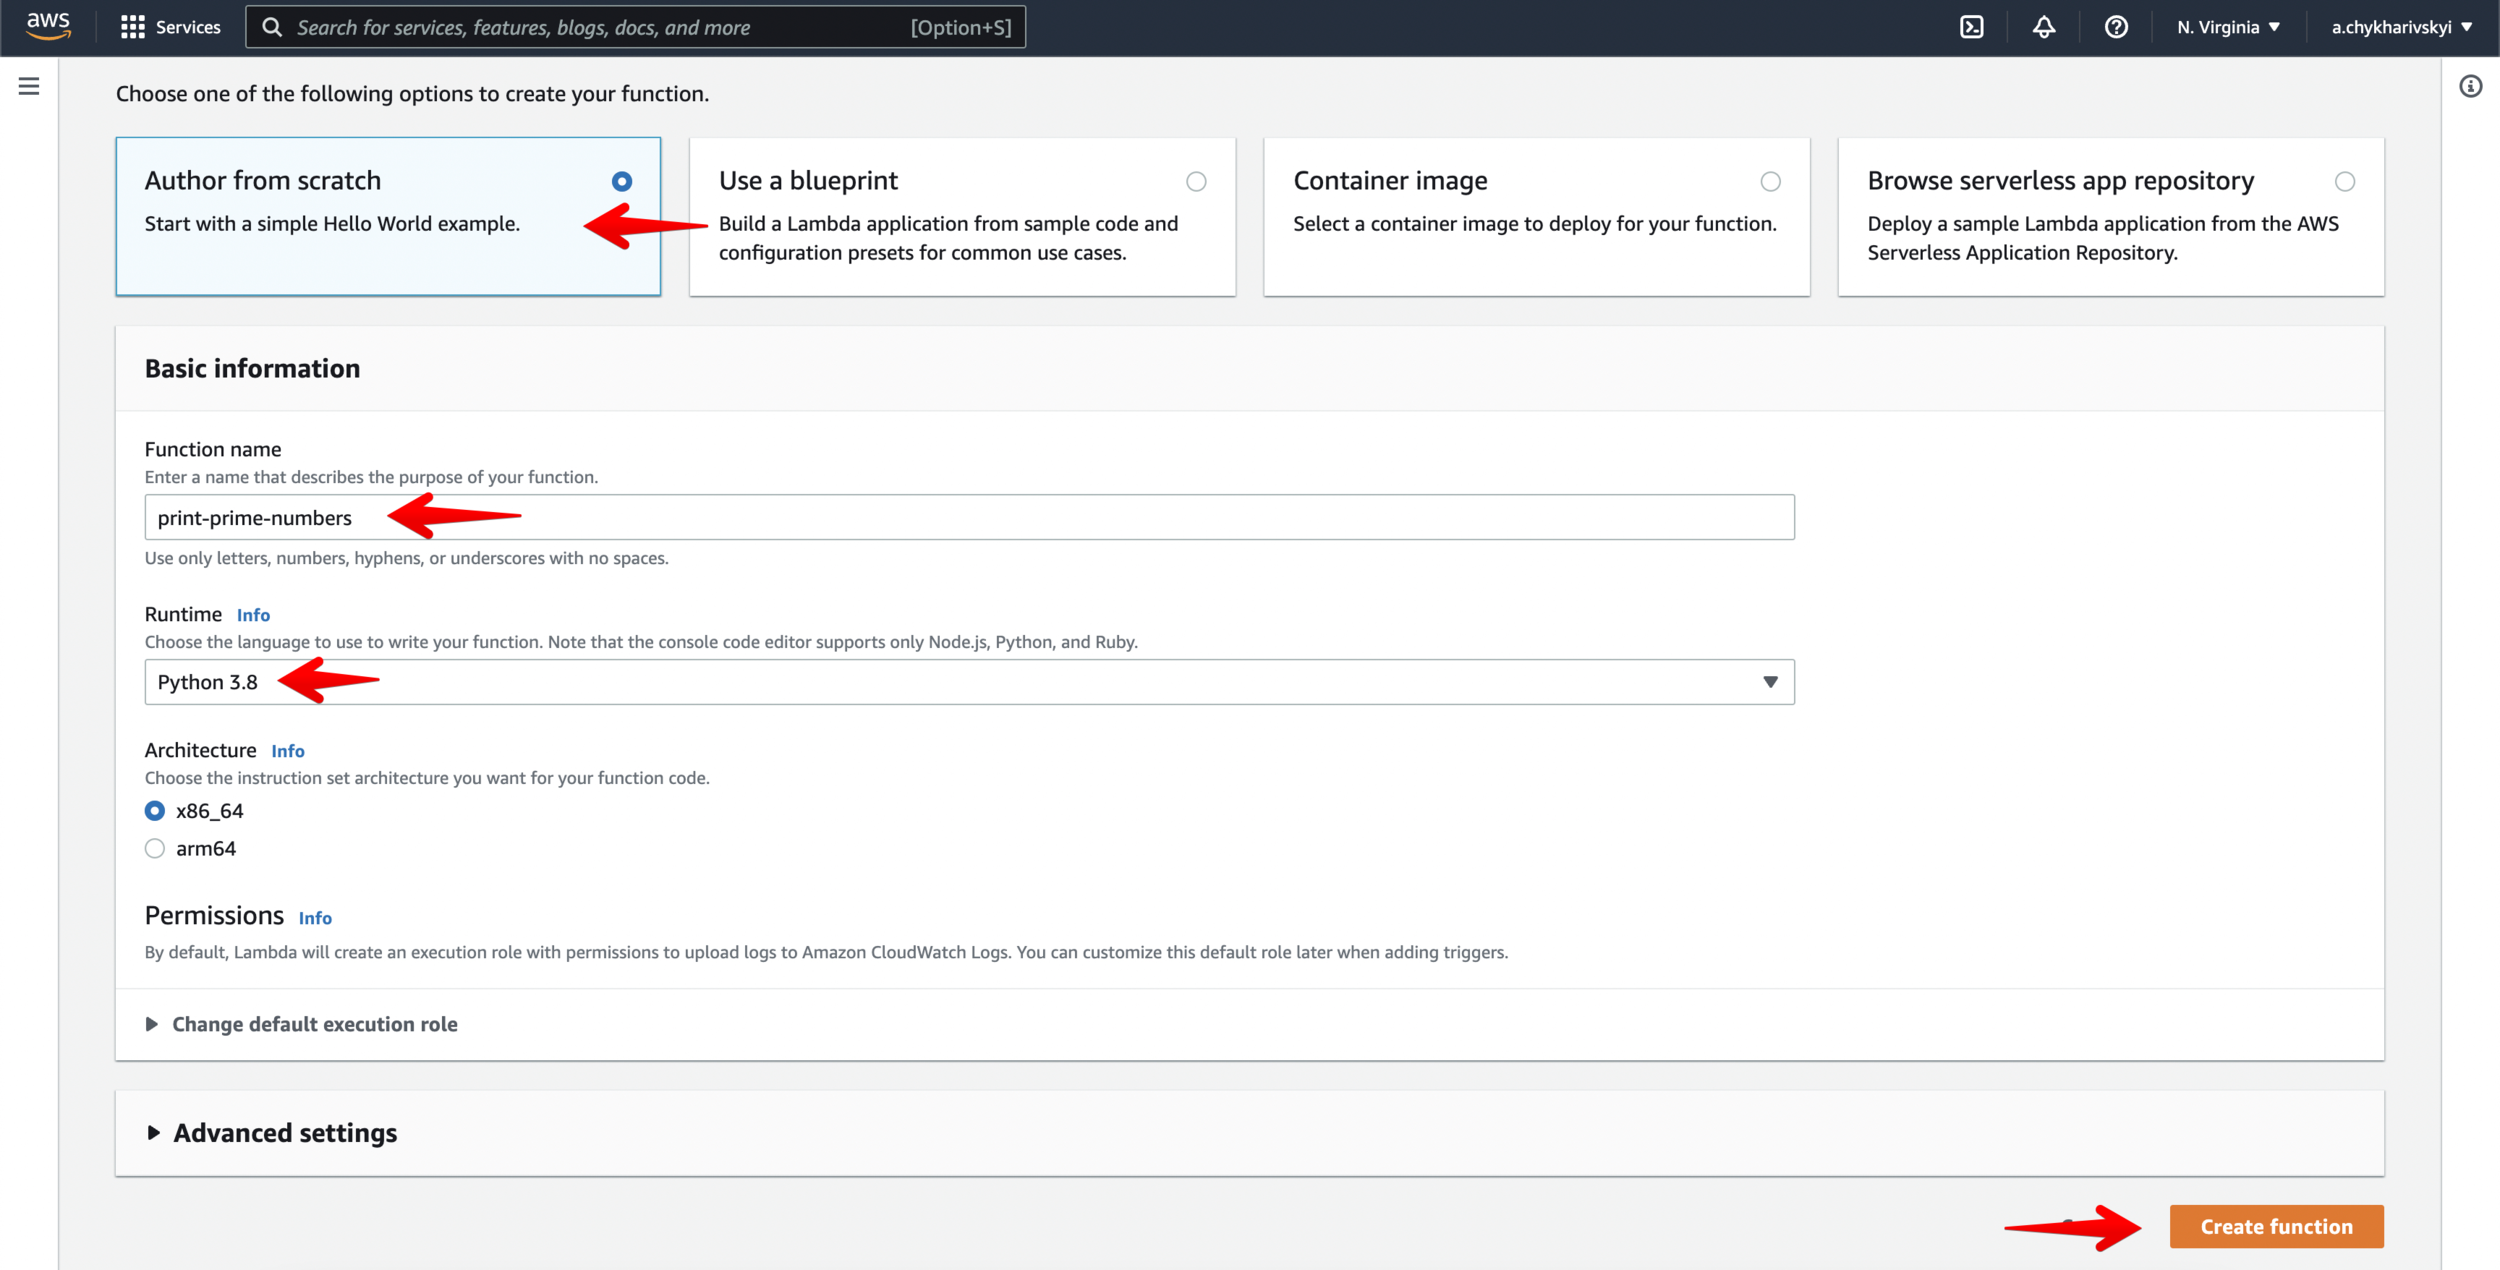Open the notifications bell
Screen dimensions: 2500x1270
pyautogui.click(x=2043, y=27)
